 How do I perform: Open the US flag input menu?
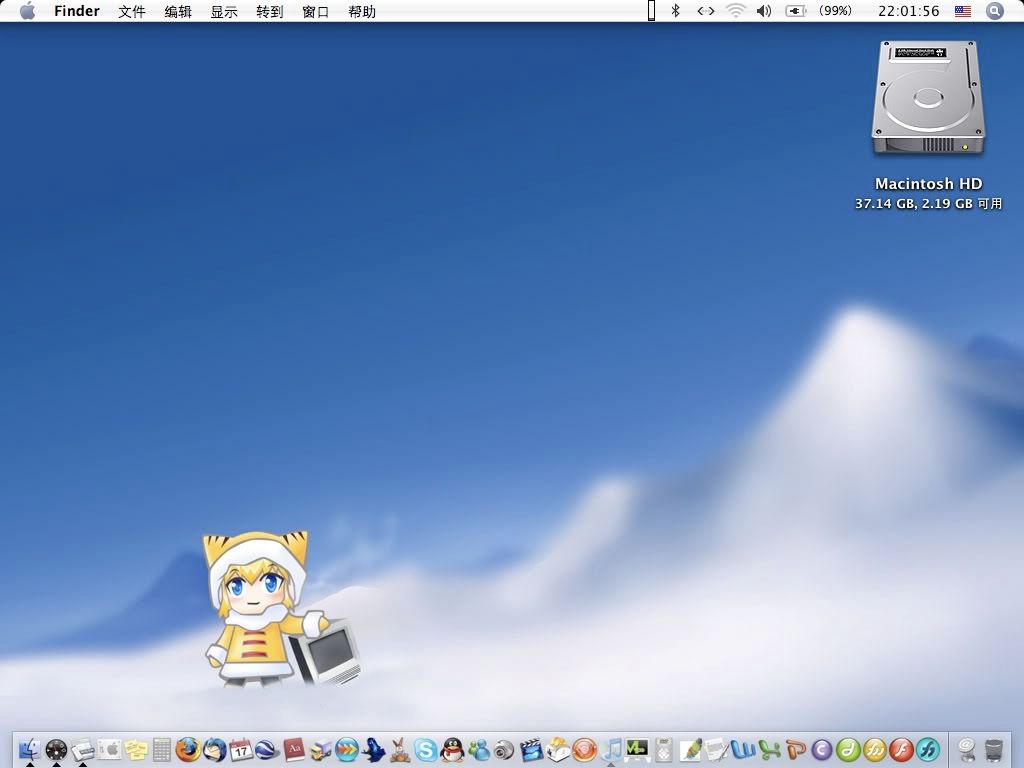963,11
